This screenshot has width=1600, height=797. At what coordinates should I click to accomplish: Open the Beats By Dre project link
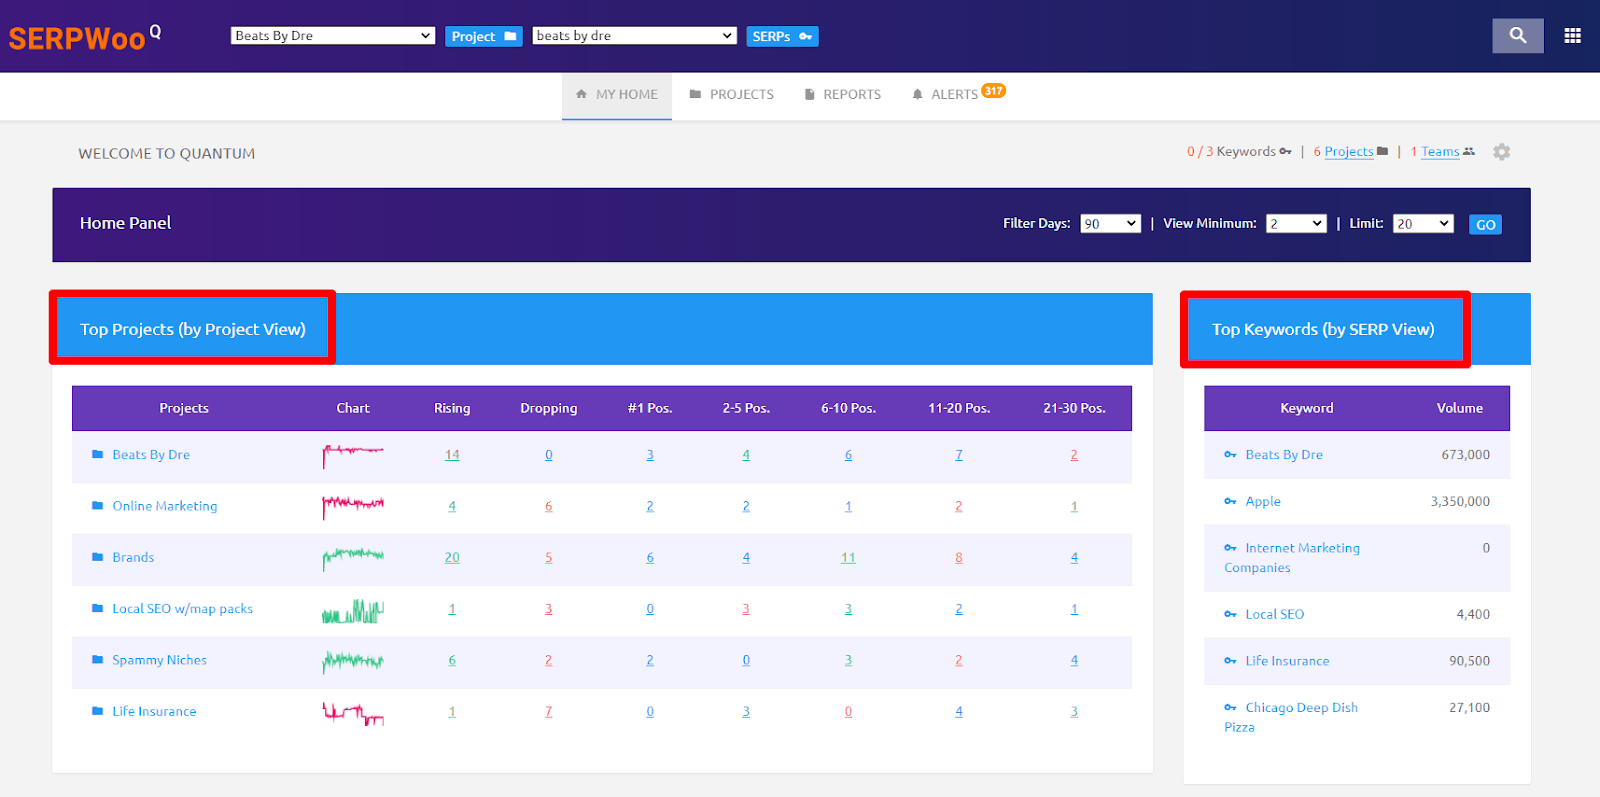[x=151, y=455]
